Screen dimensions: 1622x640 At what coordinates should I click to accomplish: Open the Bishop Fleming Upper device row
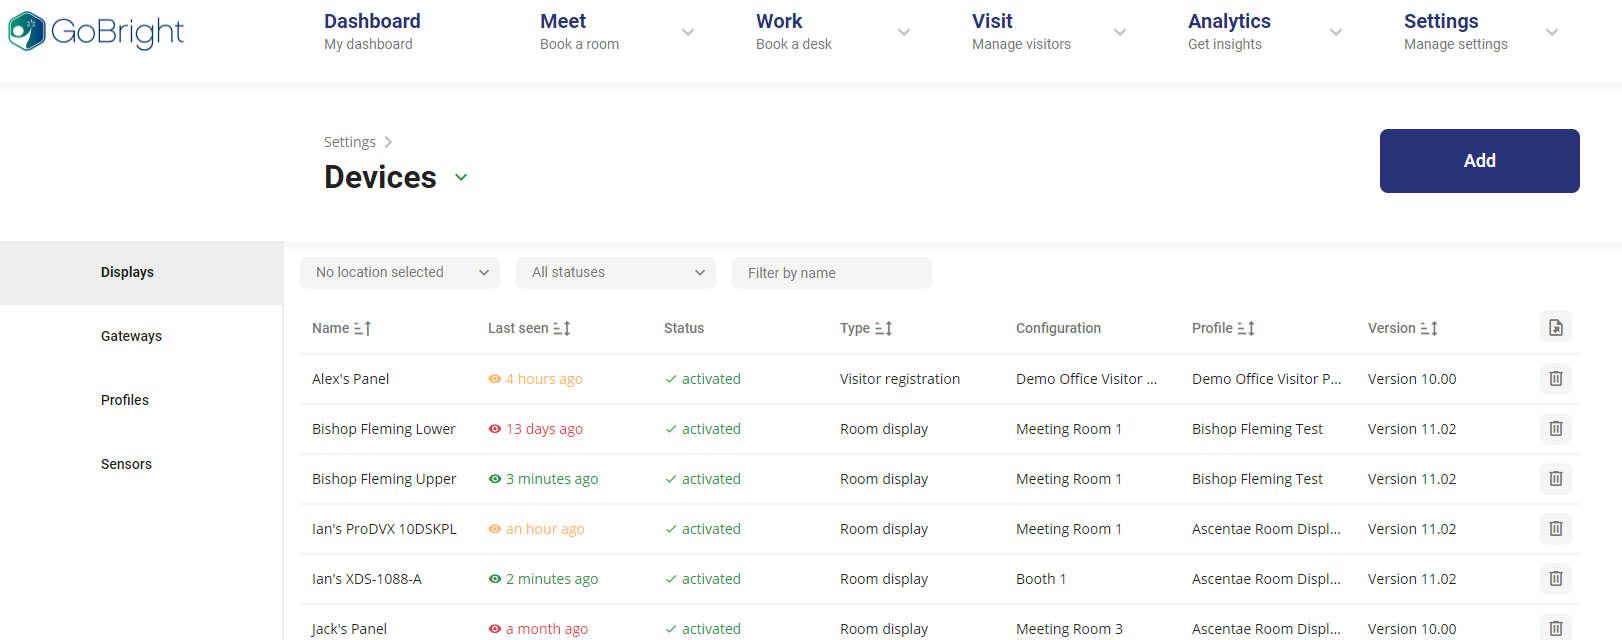tap(940, 479)
